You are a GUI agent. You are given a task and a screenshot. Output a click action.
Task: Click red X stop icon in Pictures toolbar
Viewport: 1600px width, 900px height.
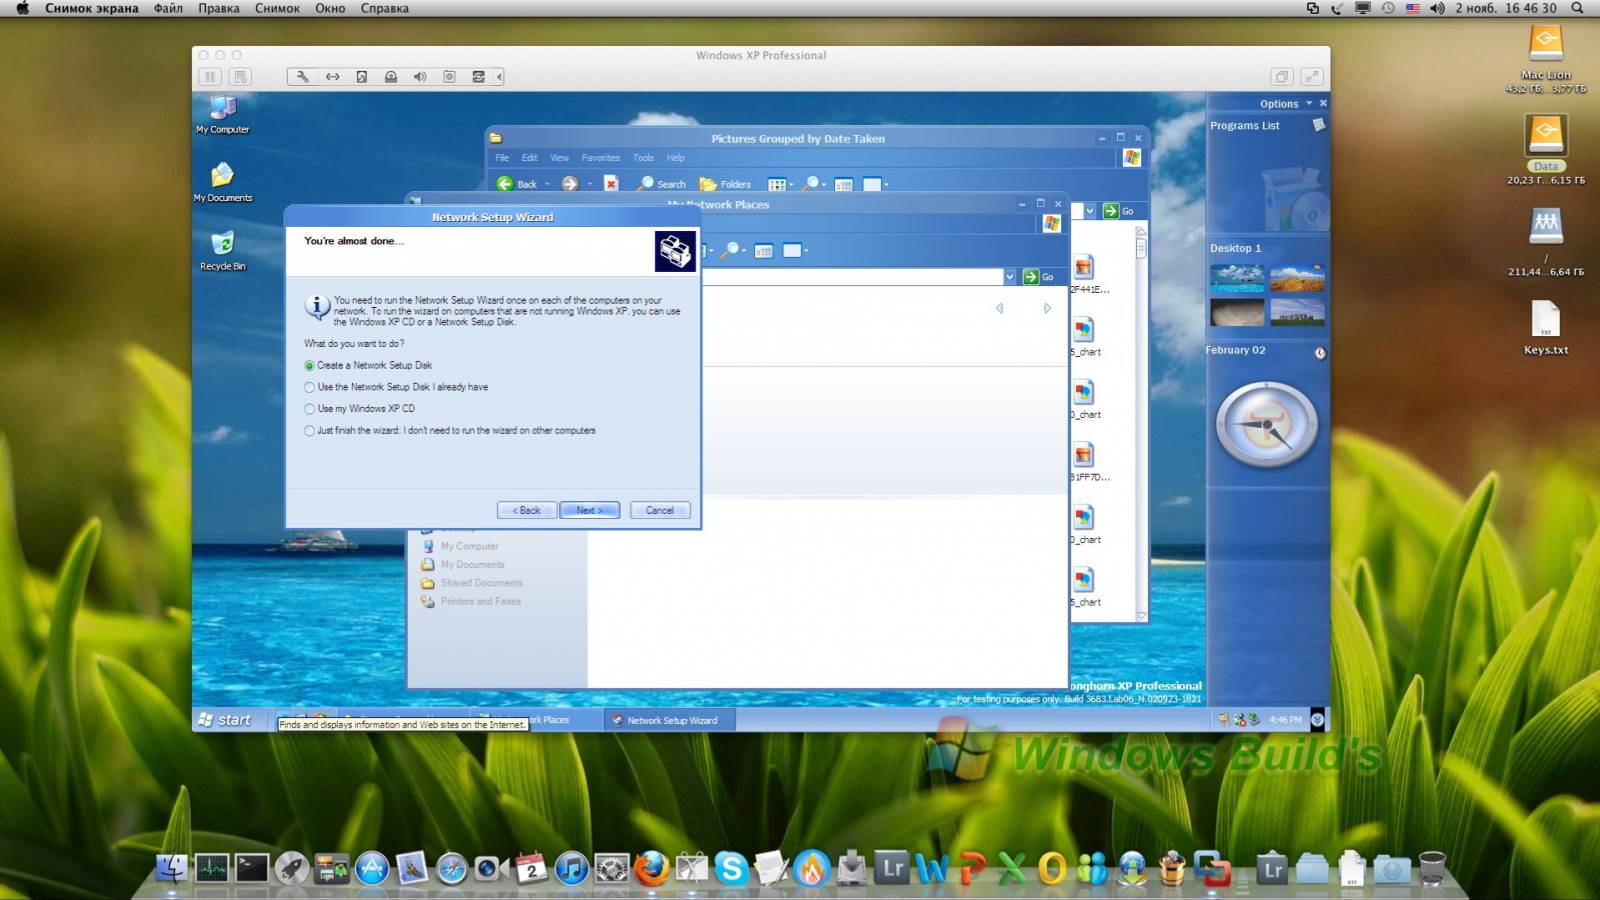[611, 184]
